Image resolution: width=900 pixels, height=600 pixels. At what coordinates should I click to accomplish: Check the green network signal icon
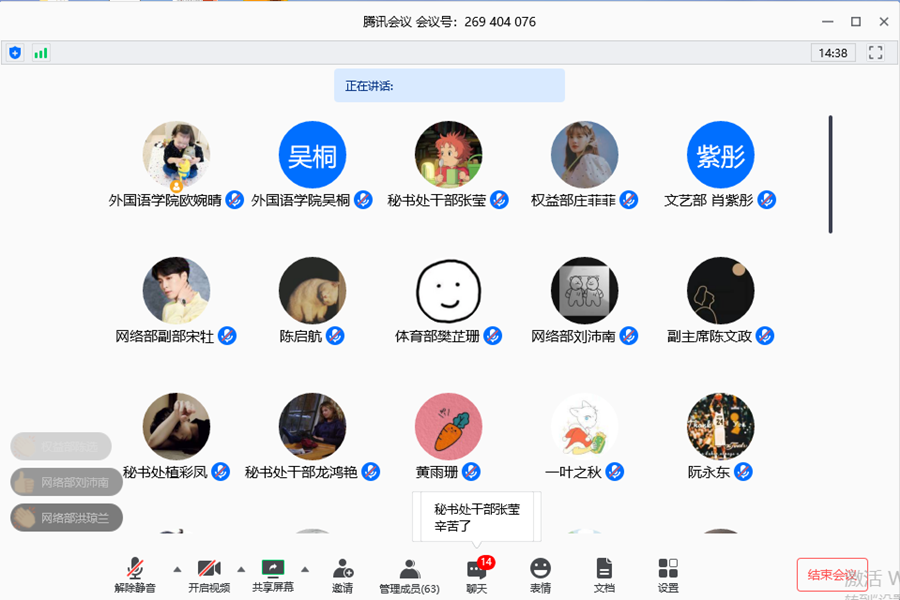click(x=41, y=53)
